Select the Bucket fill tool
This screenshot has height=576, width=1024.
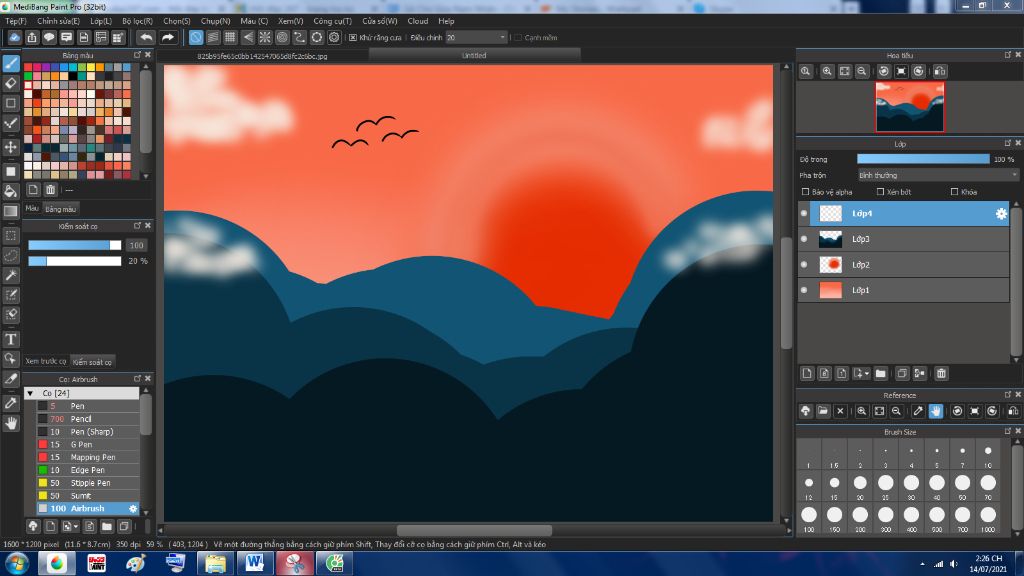[10, 191]
